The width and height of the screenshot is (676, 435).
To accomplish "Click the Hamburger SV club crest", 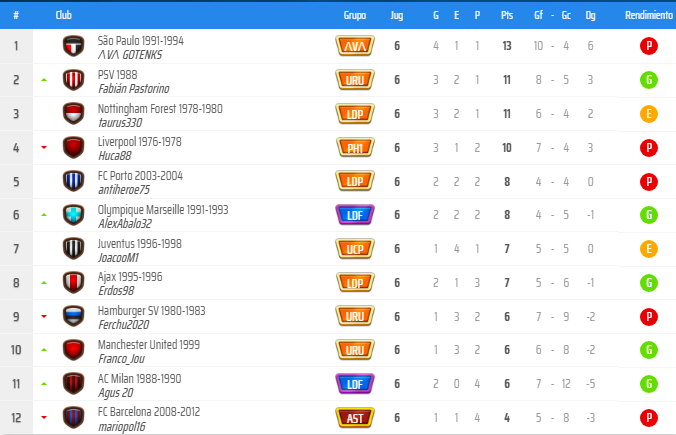I will (73, 317).
